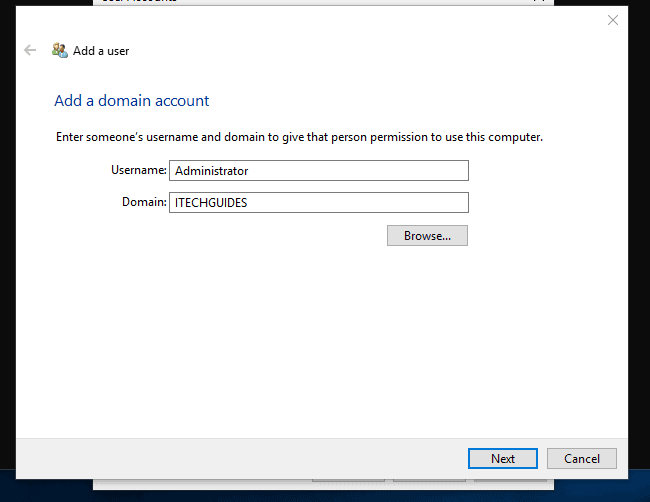Viewport: 650px width, 502px height.
Task: Open the Browse... dialog for domain accounts
Action: tap(427, 236)
